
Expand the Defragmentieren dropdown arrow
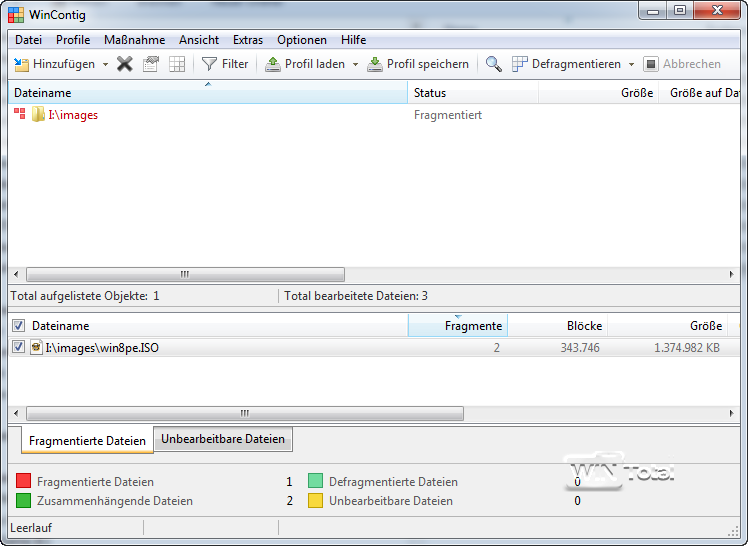pyautogui.click(x=631, y=65)
